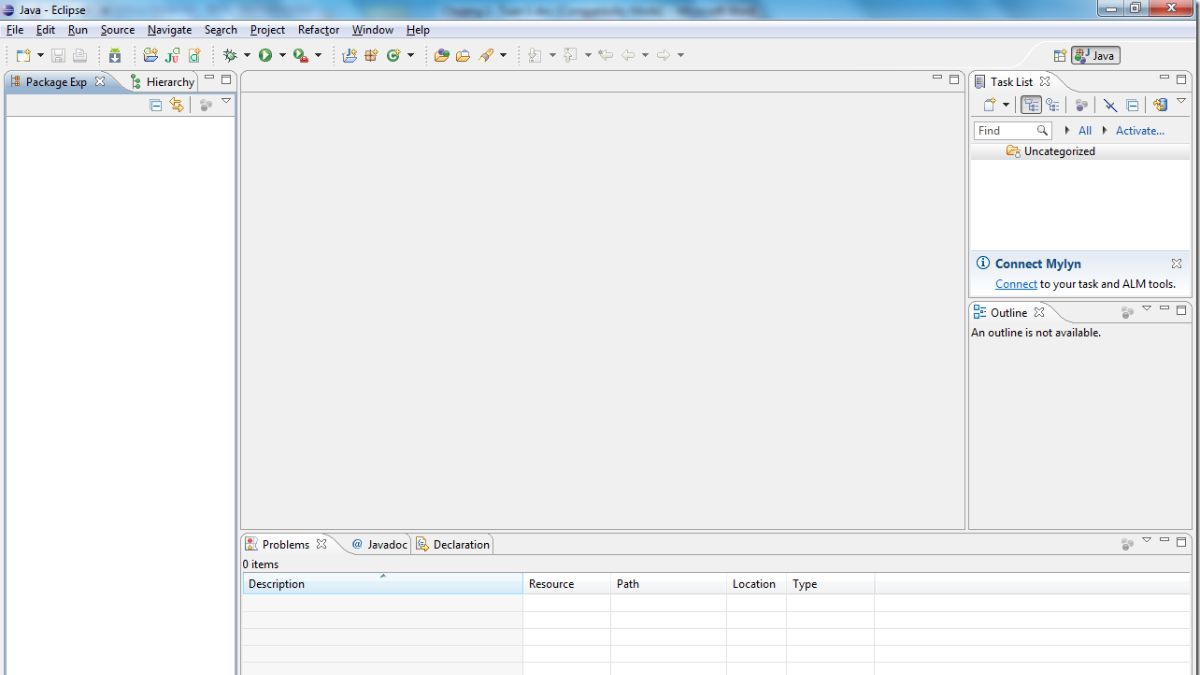Open the New wizard dropdown arrow
Viewport: 1200px width, 675px height.
click(x=41, y=56)
